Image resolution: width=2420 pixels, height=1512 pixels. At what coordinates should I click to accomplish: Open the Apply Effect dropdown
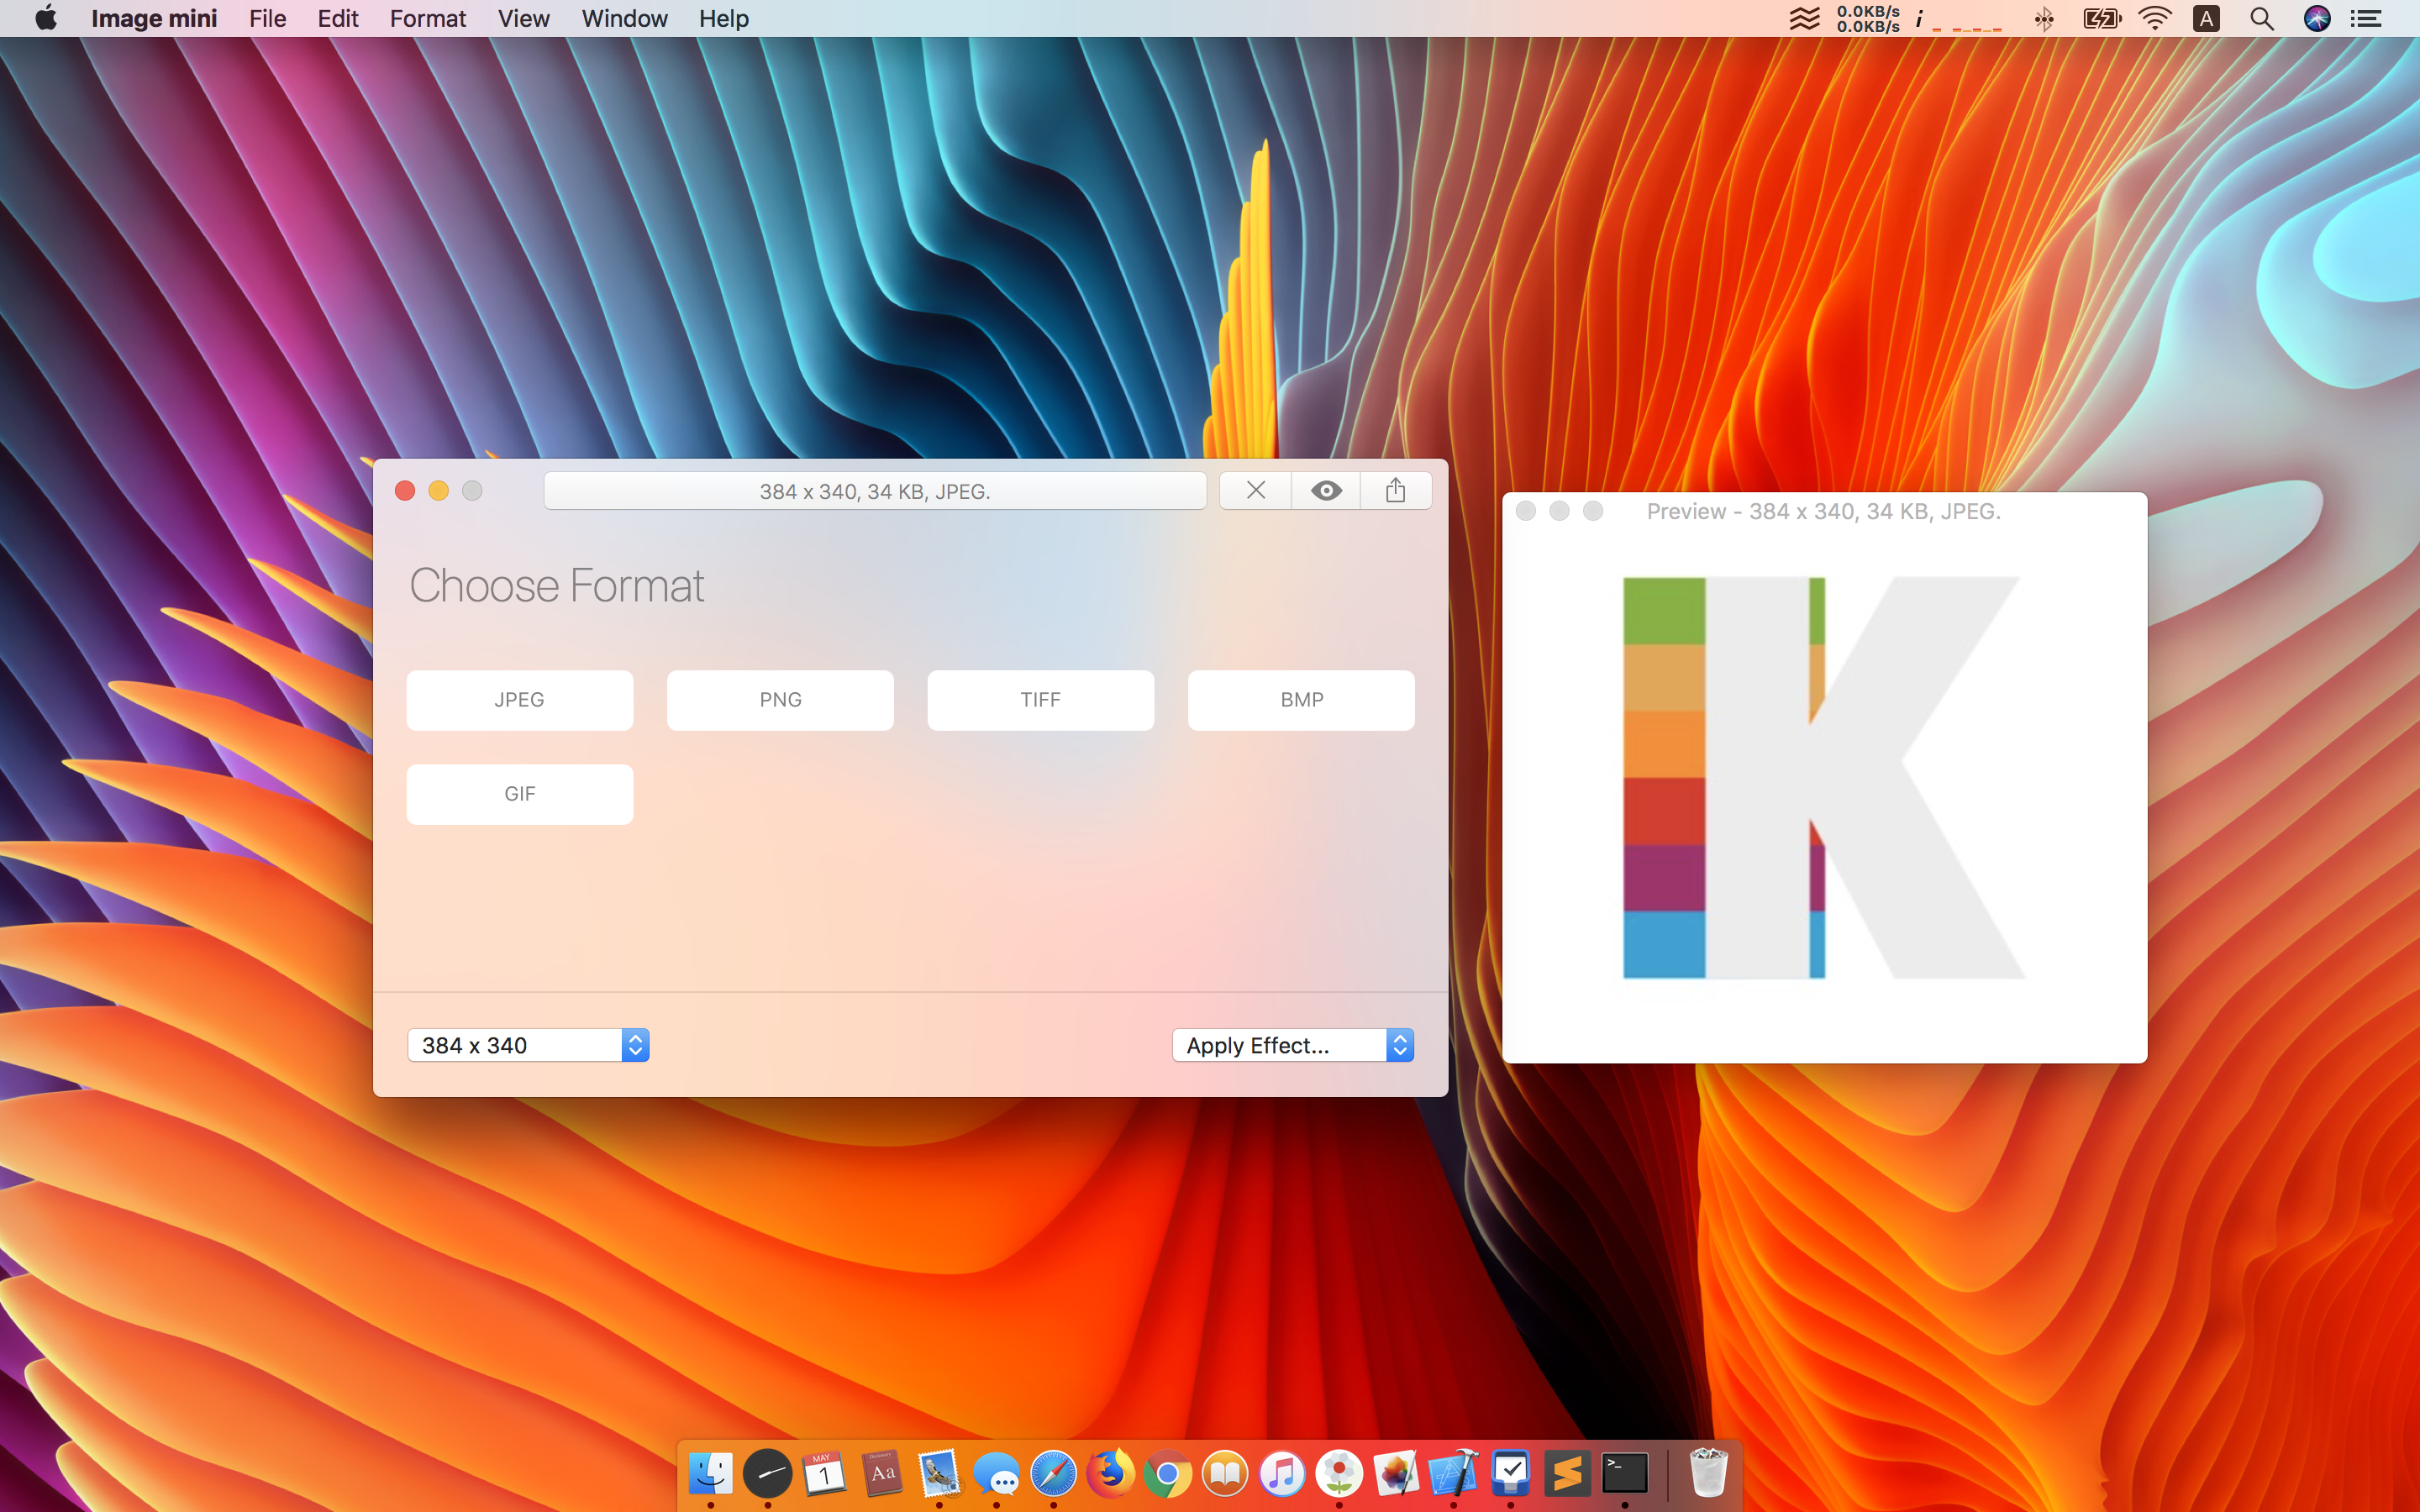[1280, 1045]
